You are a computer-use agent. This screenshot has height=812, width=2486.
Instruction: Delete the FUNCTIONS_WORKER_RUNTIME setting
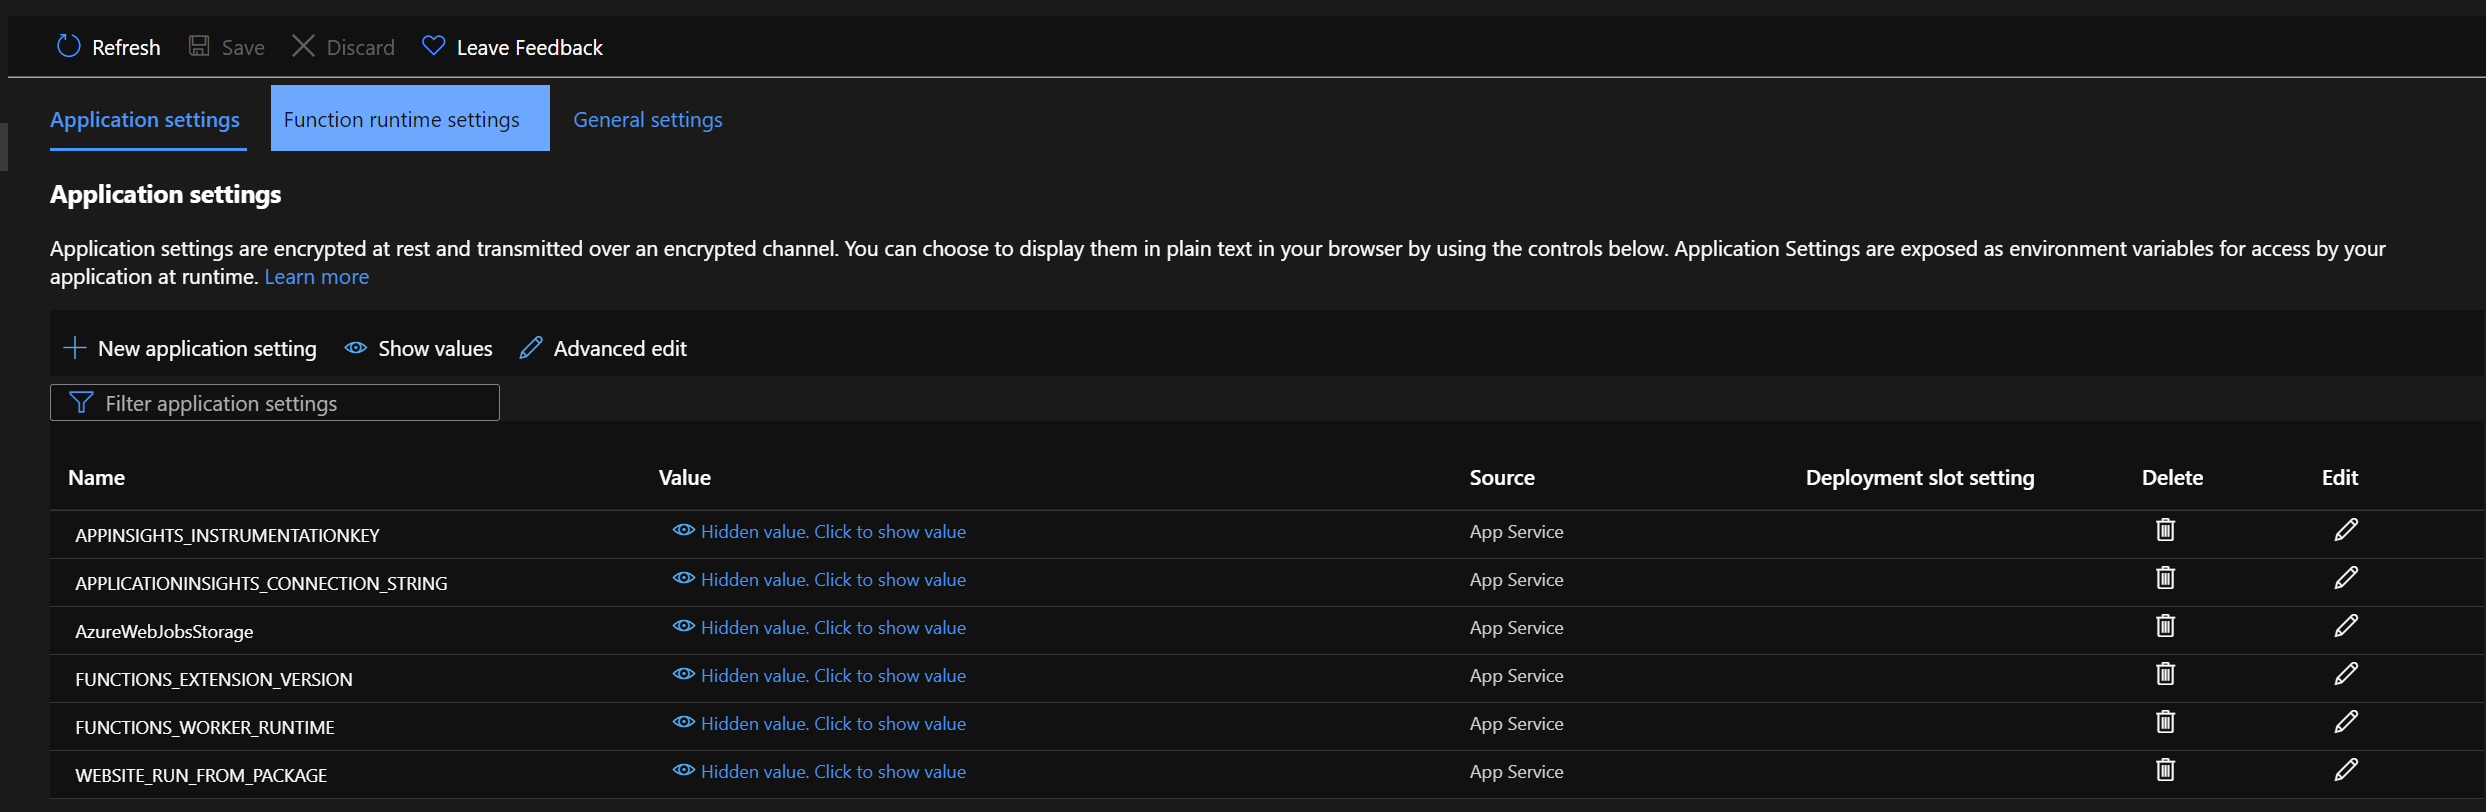[x=2165, y=722]
